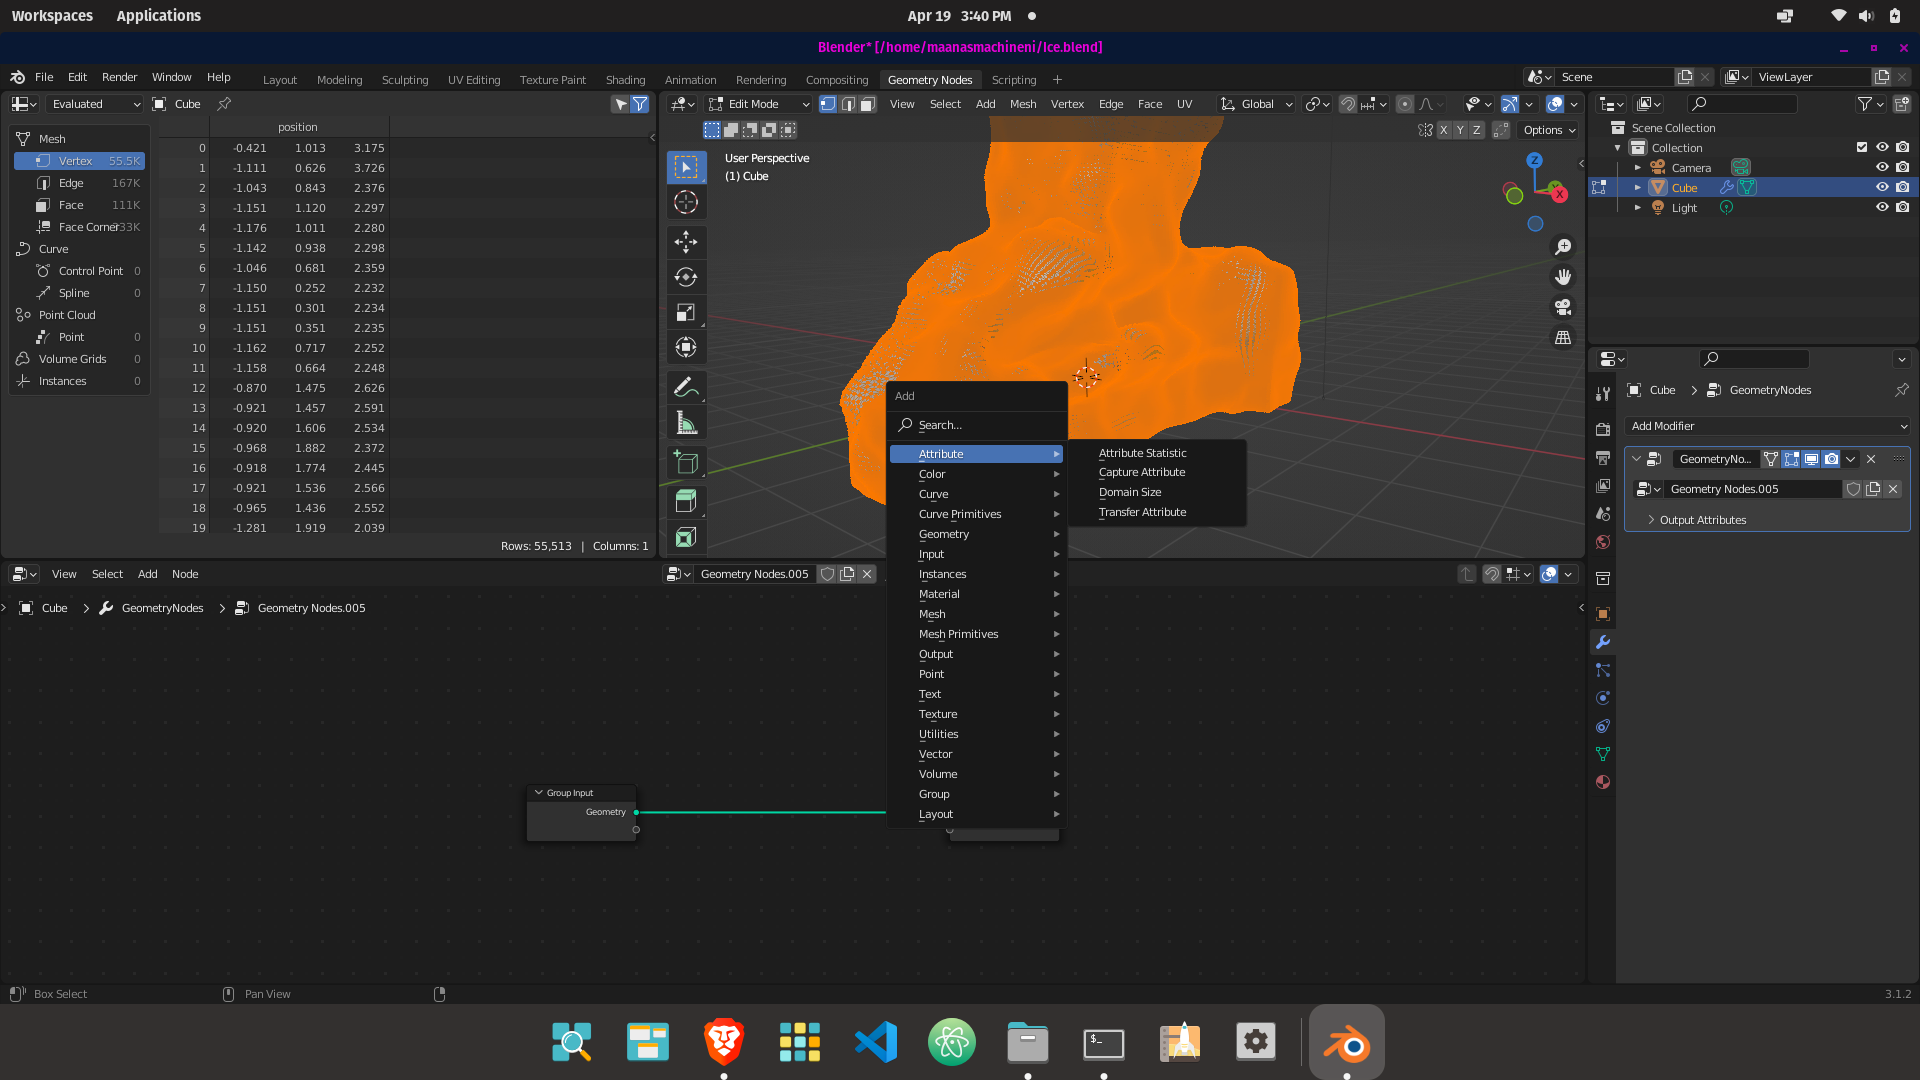Screen dimensions: 1920x1080
Task: Select Edge domain in spreadsheet
Action: click(80, 183)
